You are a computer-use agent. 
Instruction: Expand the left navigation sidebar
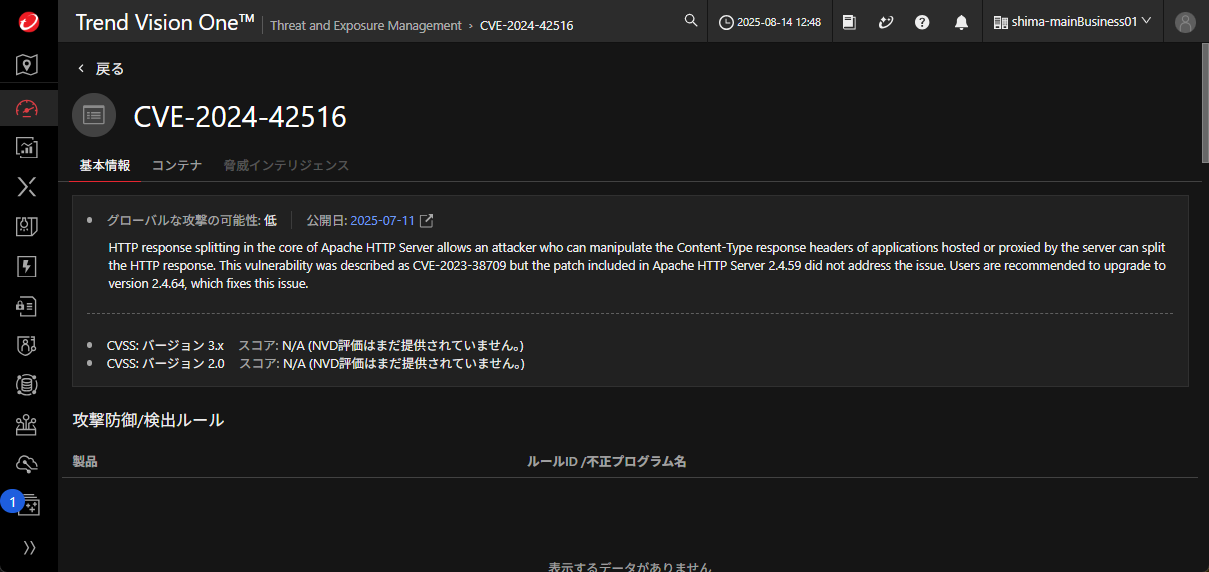[29, 547]
